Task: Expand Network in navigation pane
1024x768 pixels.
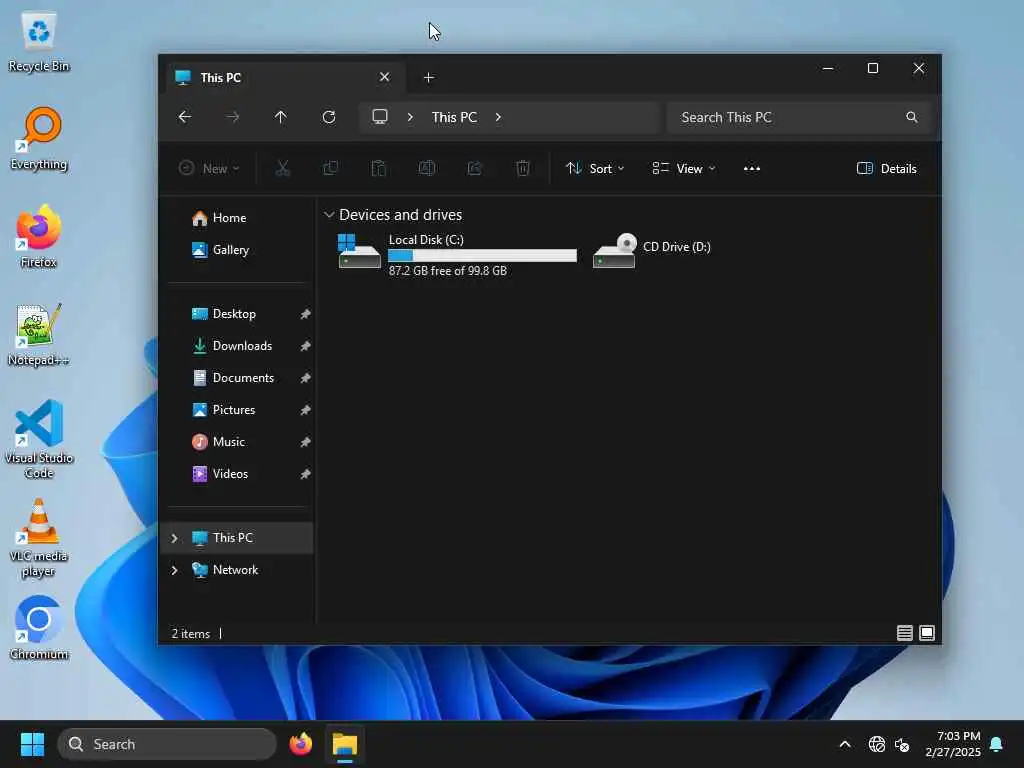Action: (174, 570)
